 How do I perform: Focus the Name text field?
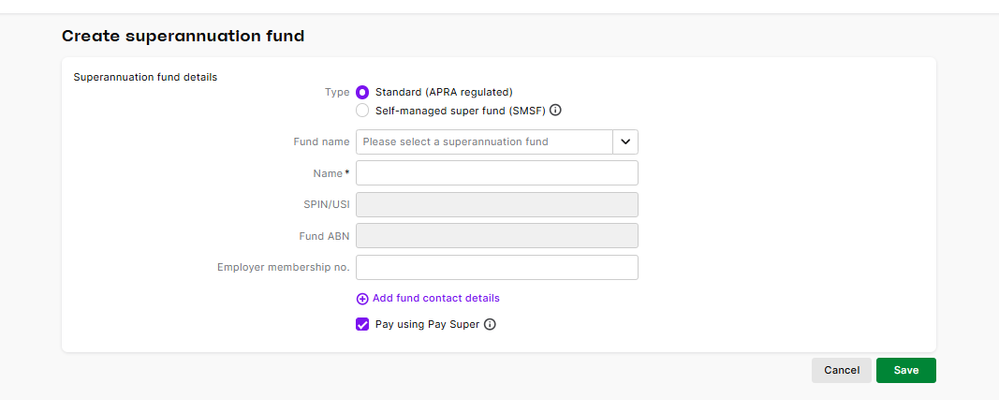pyautogui.click(x=497, y=173)
